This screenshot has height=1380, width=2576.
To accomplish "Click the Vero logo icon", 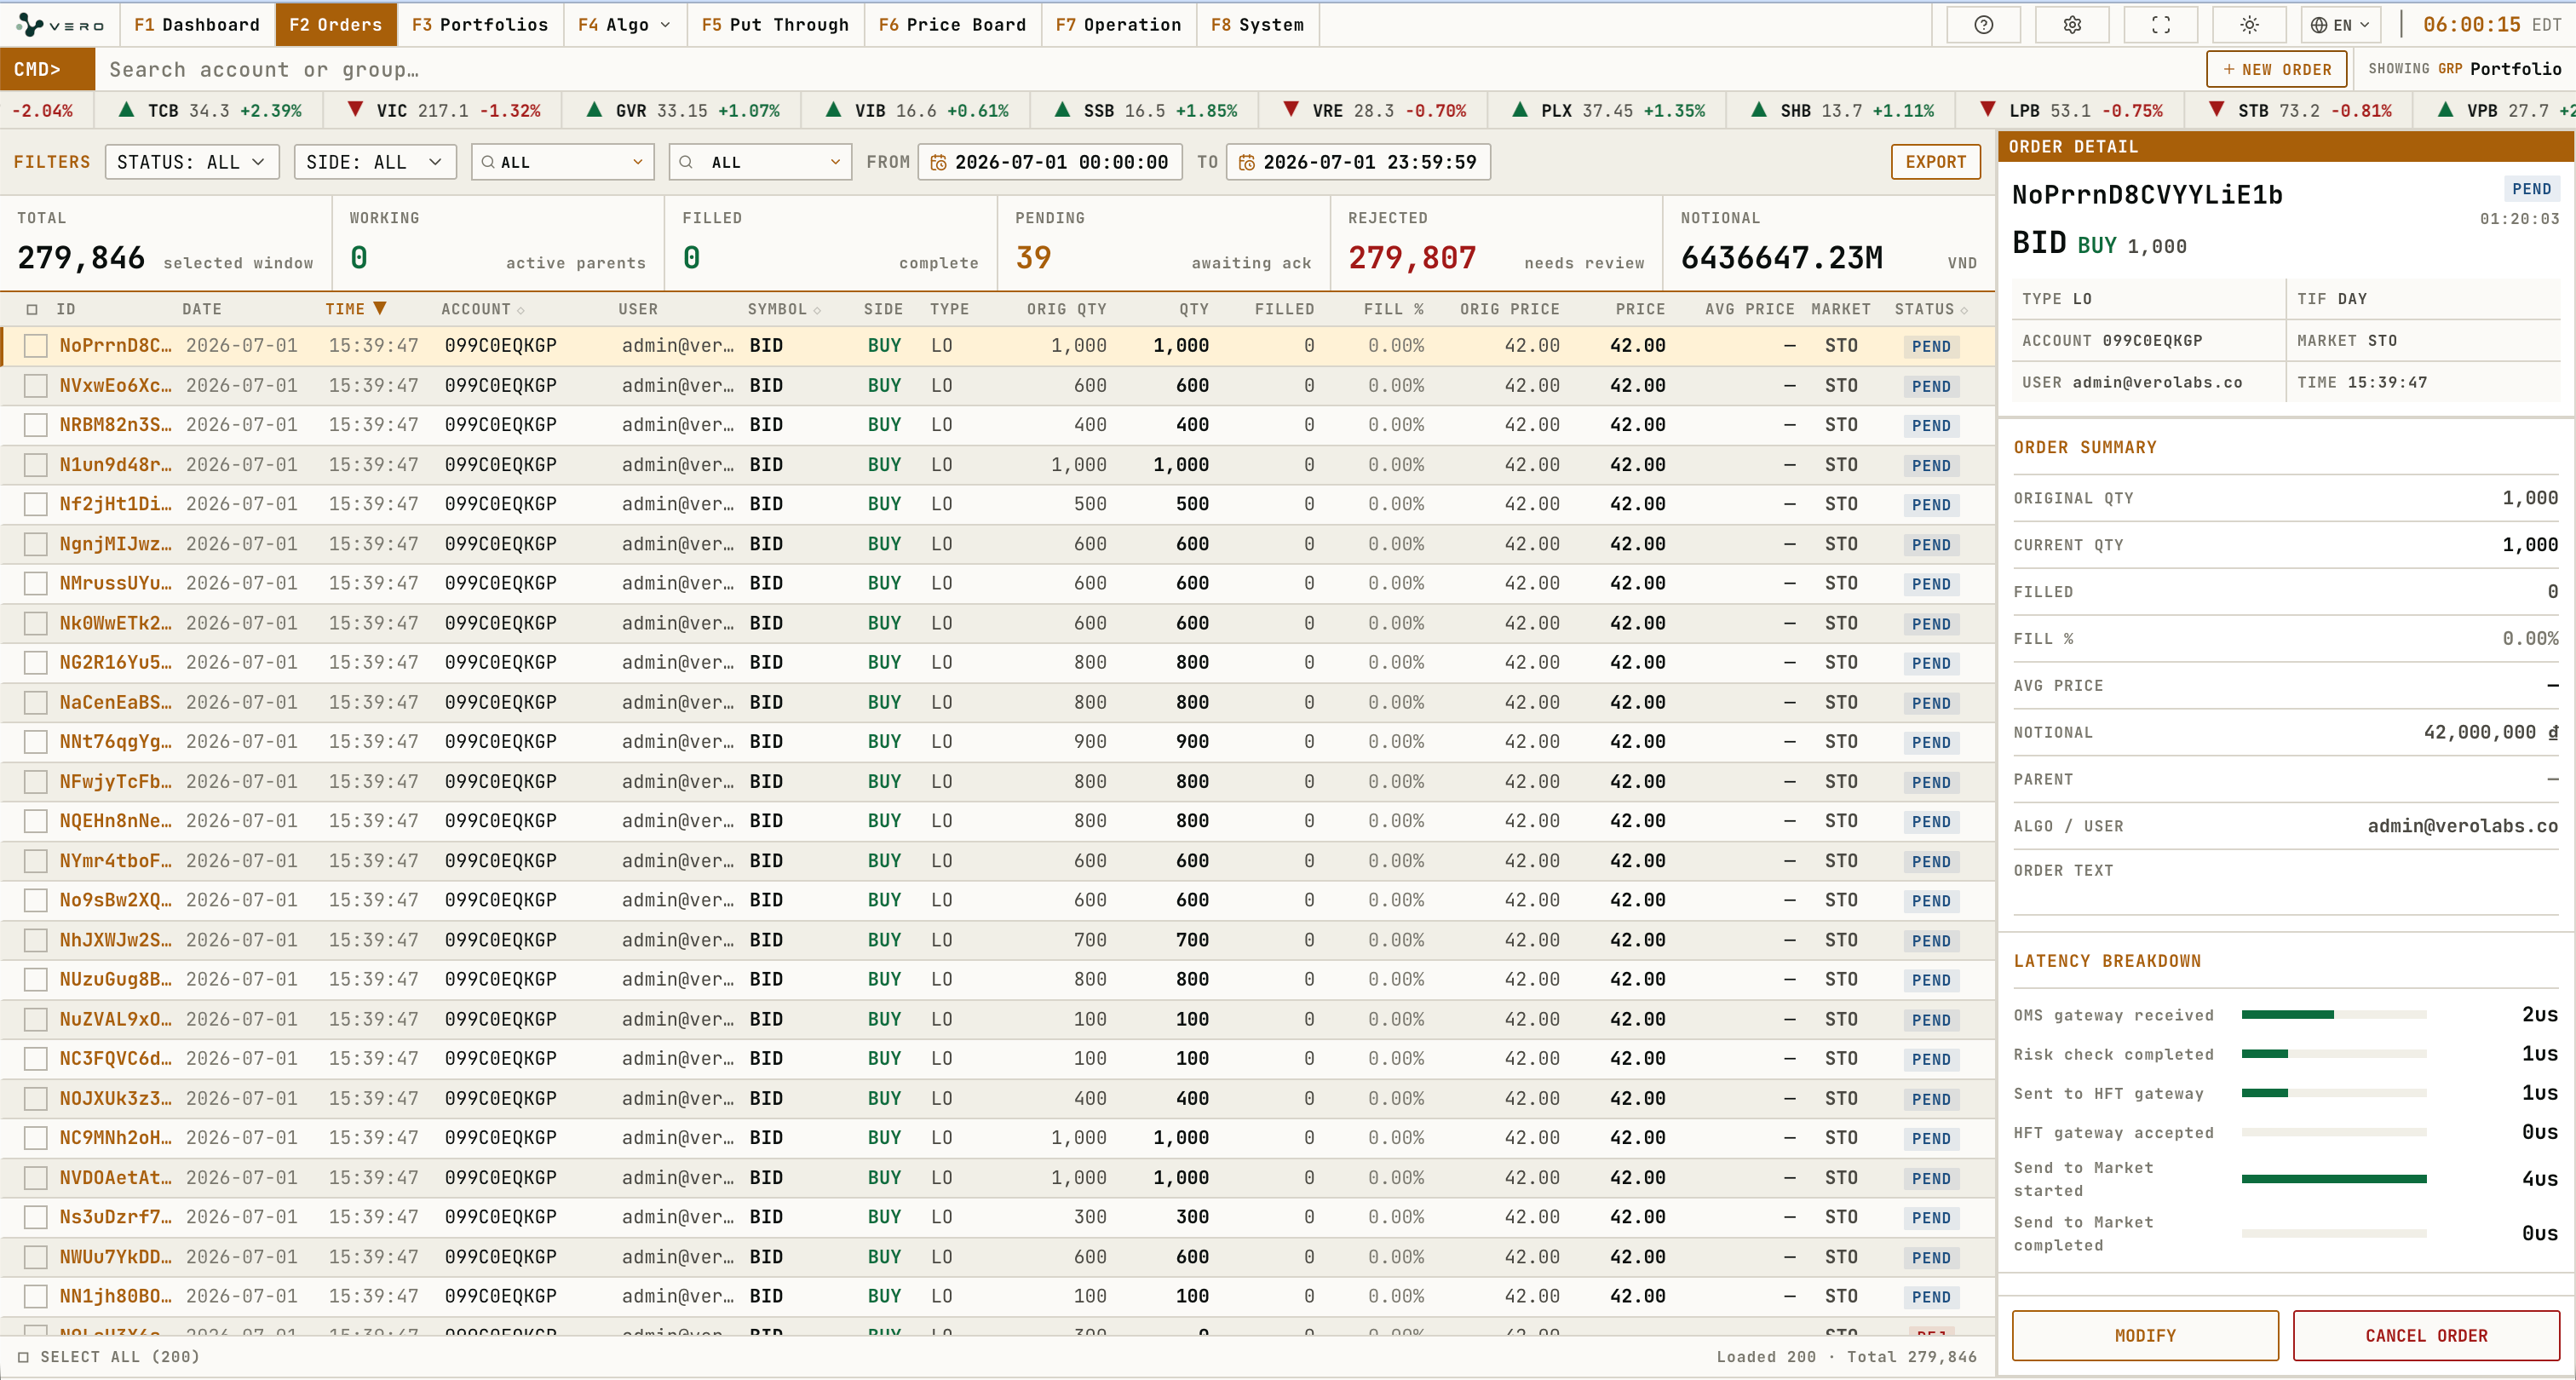I will pos(29,25).
